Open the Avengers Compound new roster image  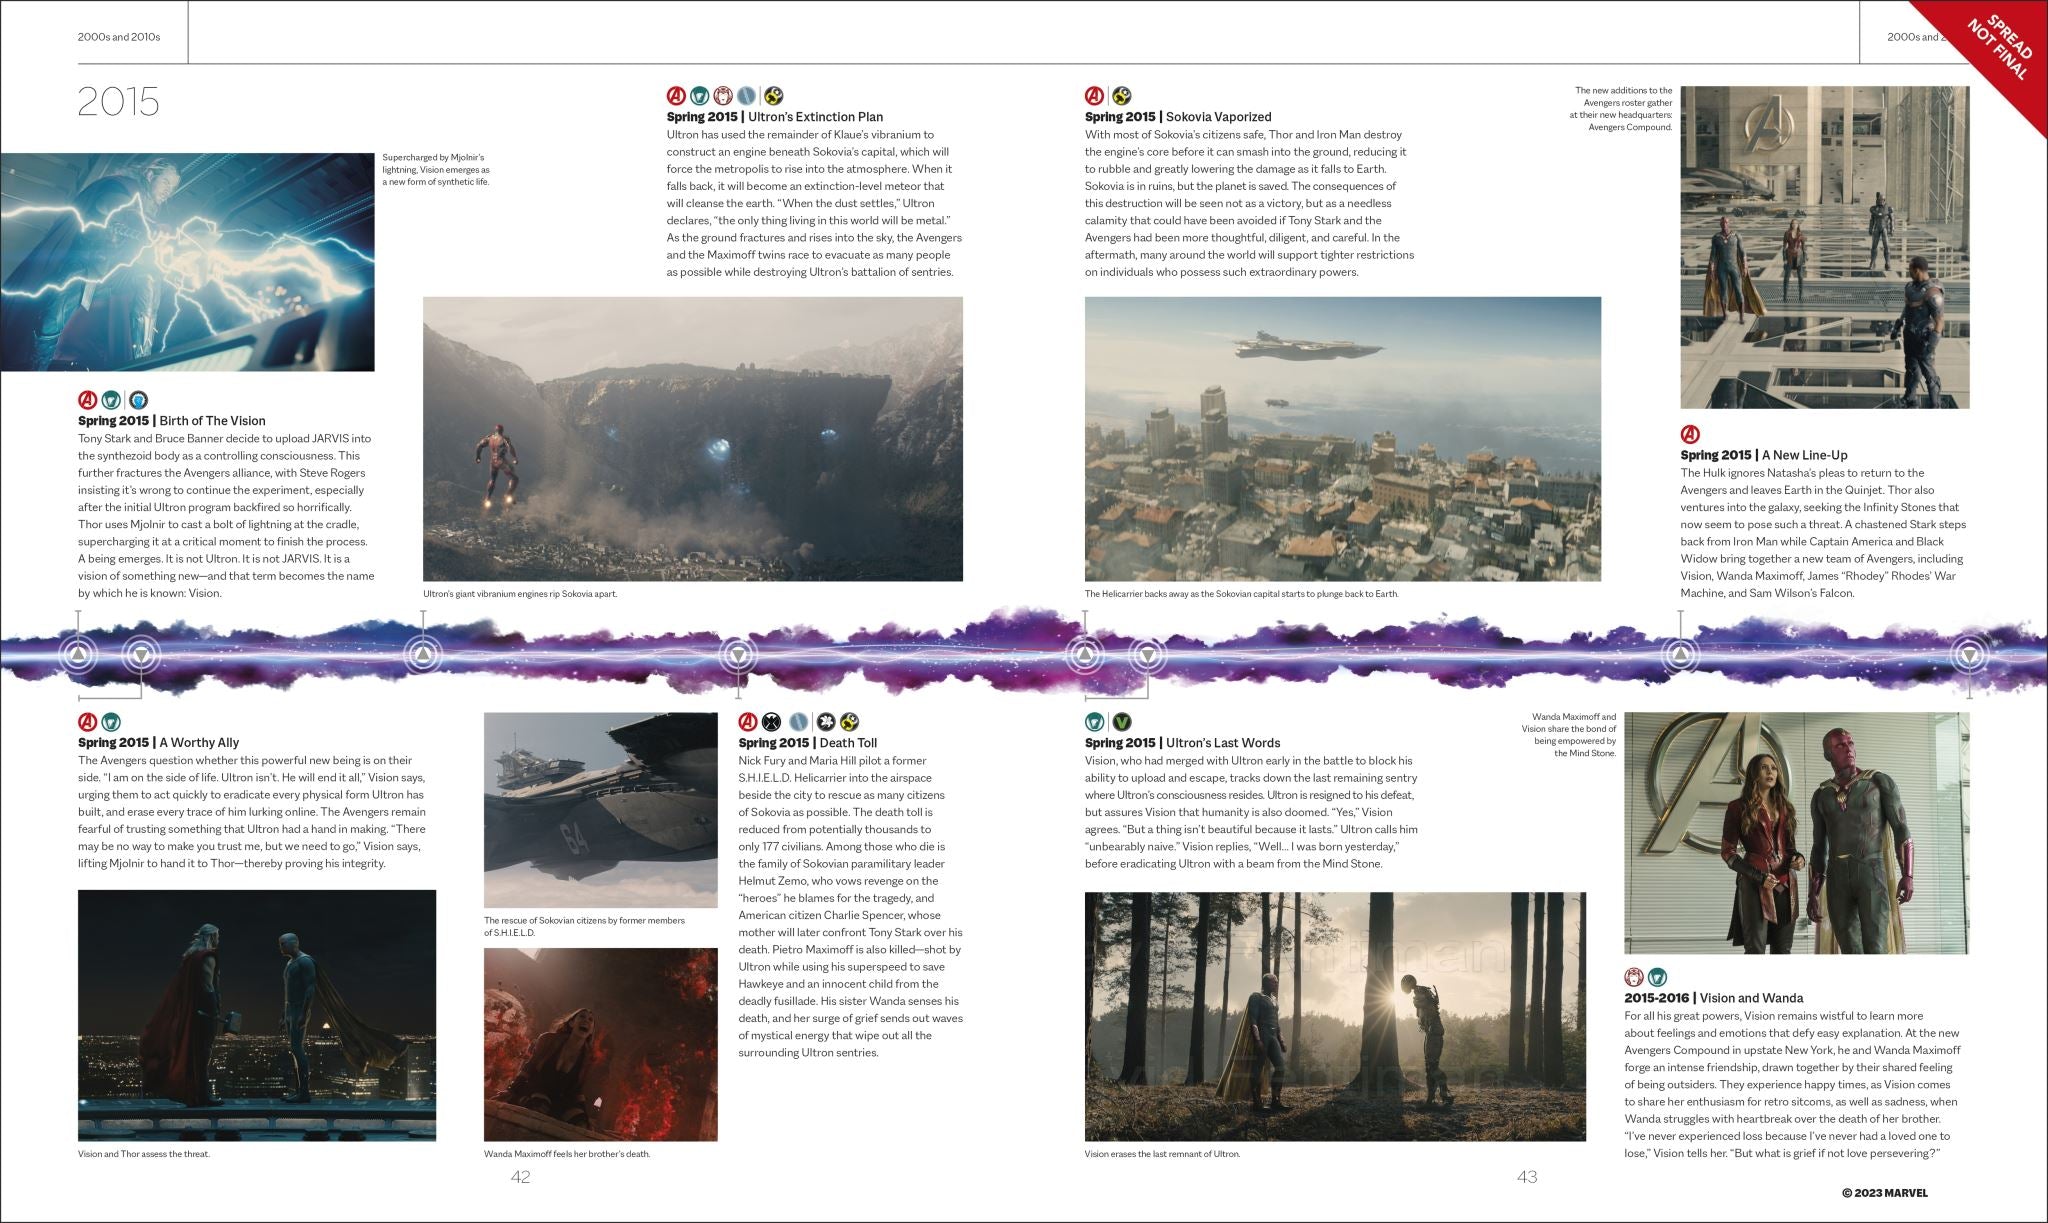click(1825, 247)
